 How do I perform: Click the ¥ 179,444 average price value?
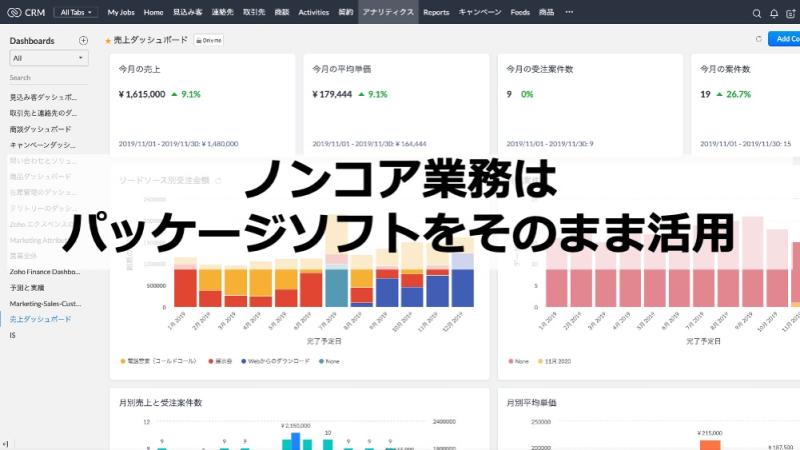coord(332,94)
